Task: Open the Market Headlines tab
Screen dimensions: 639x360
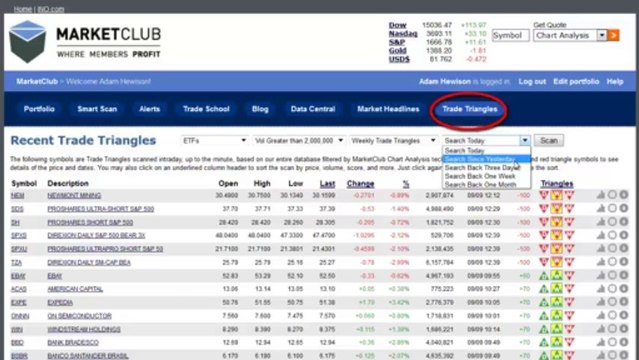Action: tap(388, 109)
